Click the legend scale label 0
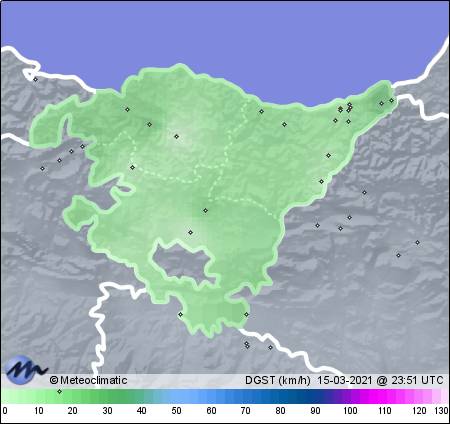This screenshot has width=450, height=424. pos(4,410)
